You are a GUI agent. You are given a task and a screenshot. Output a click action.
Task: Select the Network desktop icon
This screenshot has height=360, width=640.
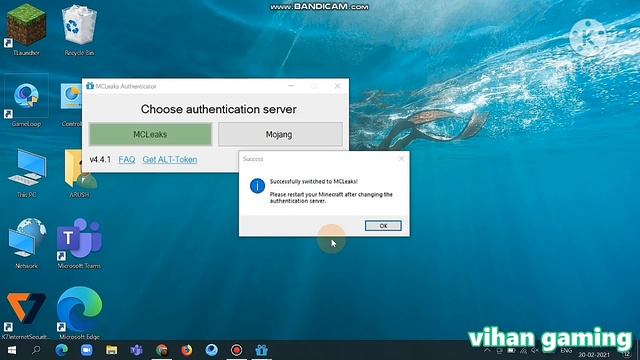click(26, 243)
